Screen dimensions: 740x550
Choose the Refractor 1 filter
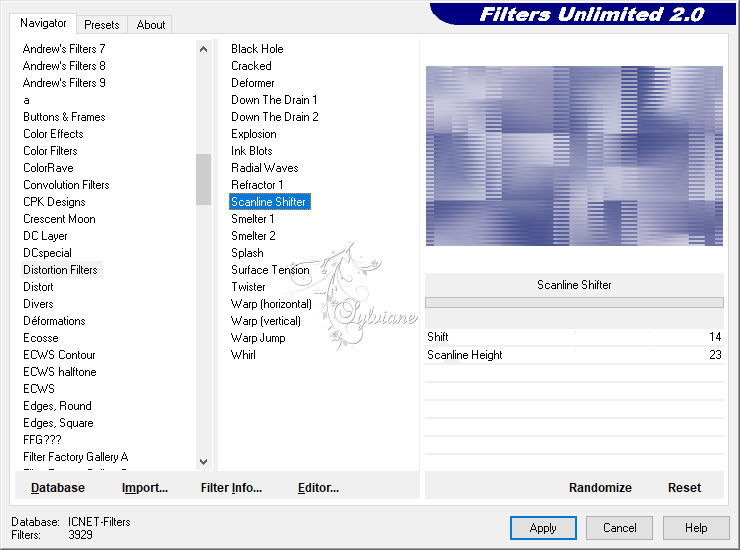tap(257, 185)
